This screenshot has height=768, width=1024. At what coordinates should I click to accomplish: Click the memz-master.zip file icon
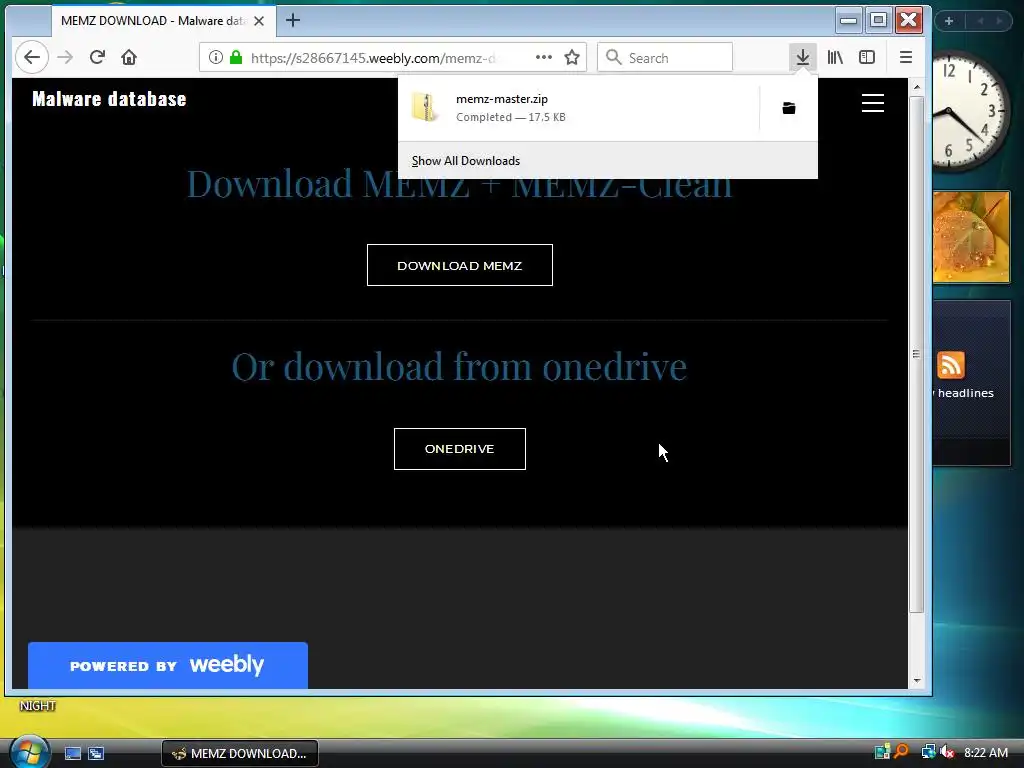click(425, 107)
